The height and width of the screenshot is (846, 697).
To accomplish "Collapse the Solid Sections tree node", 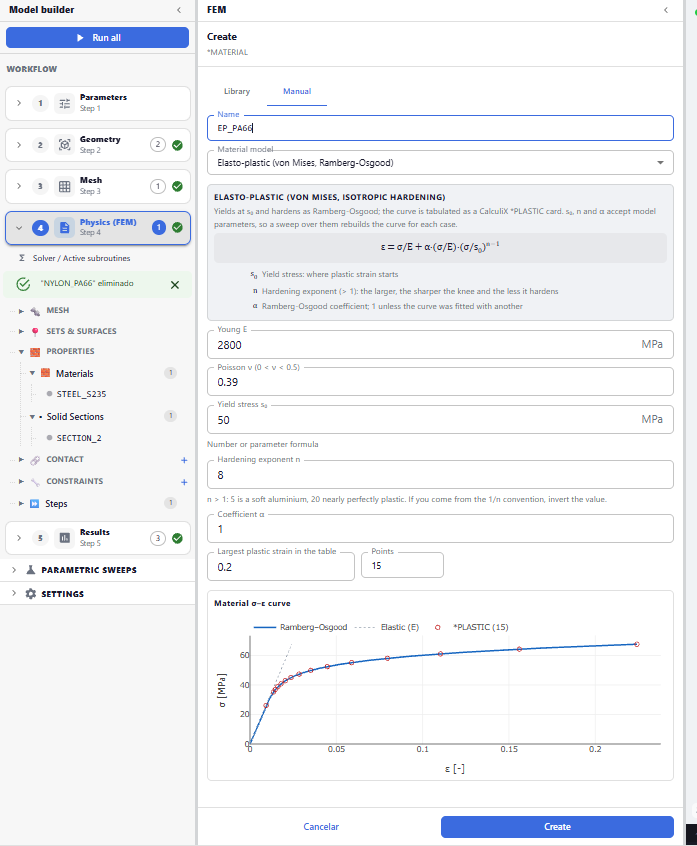I will tap(32, 417).
